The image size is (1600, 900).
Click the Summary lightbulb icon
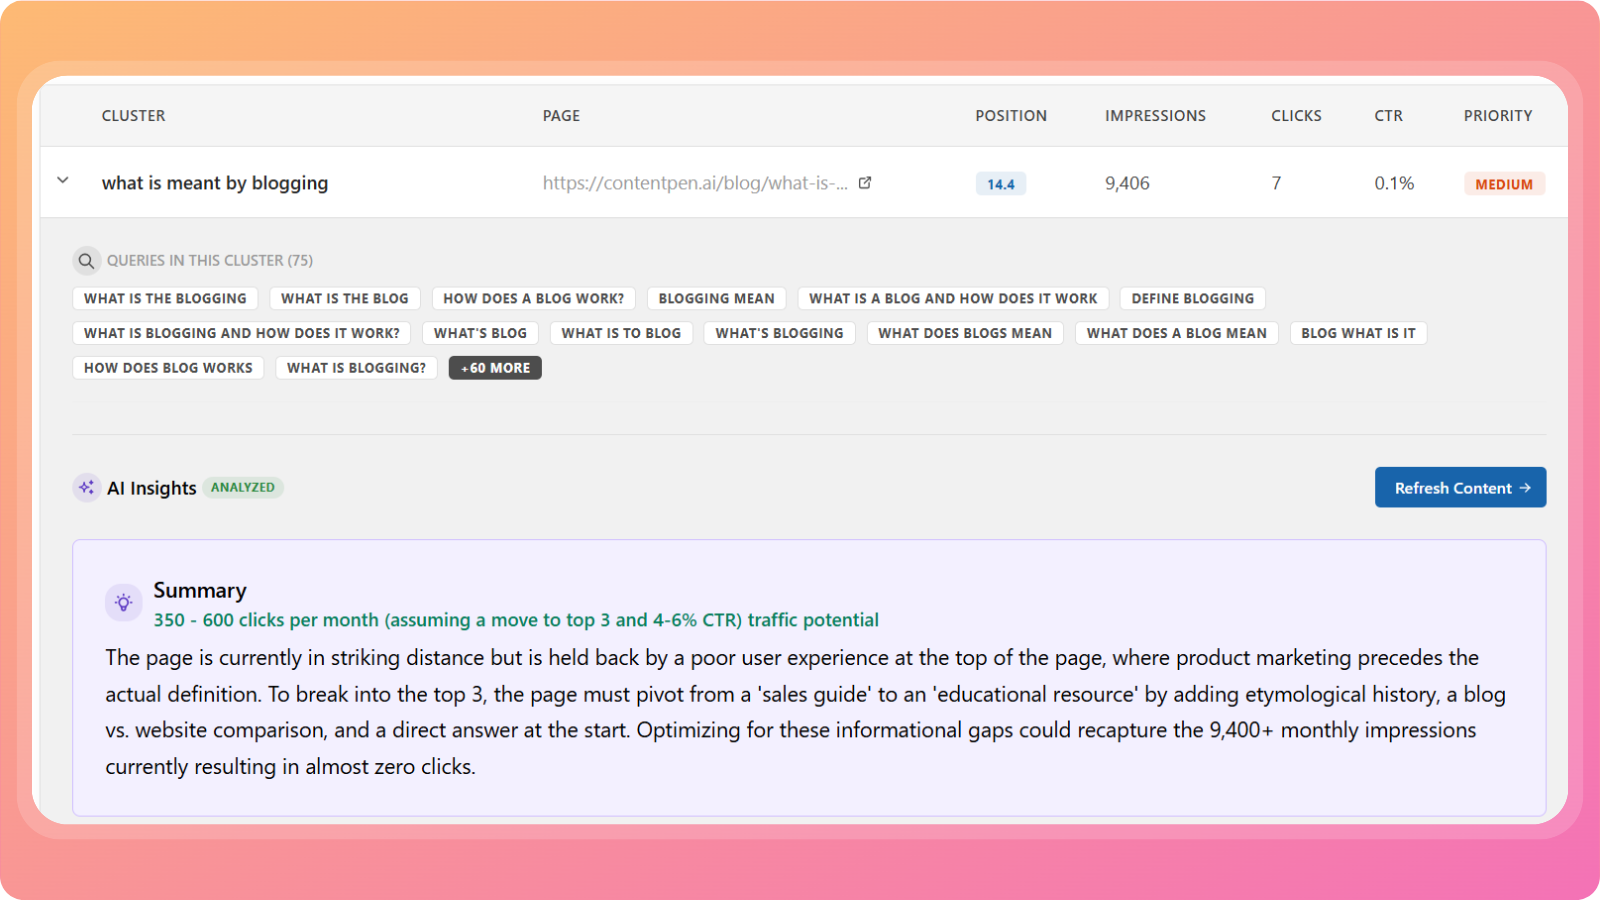(123, 603)
